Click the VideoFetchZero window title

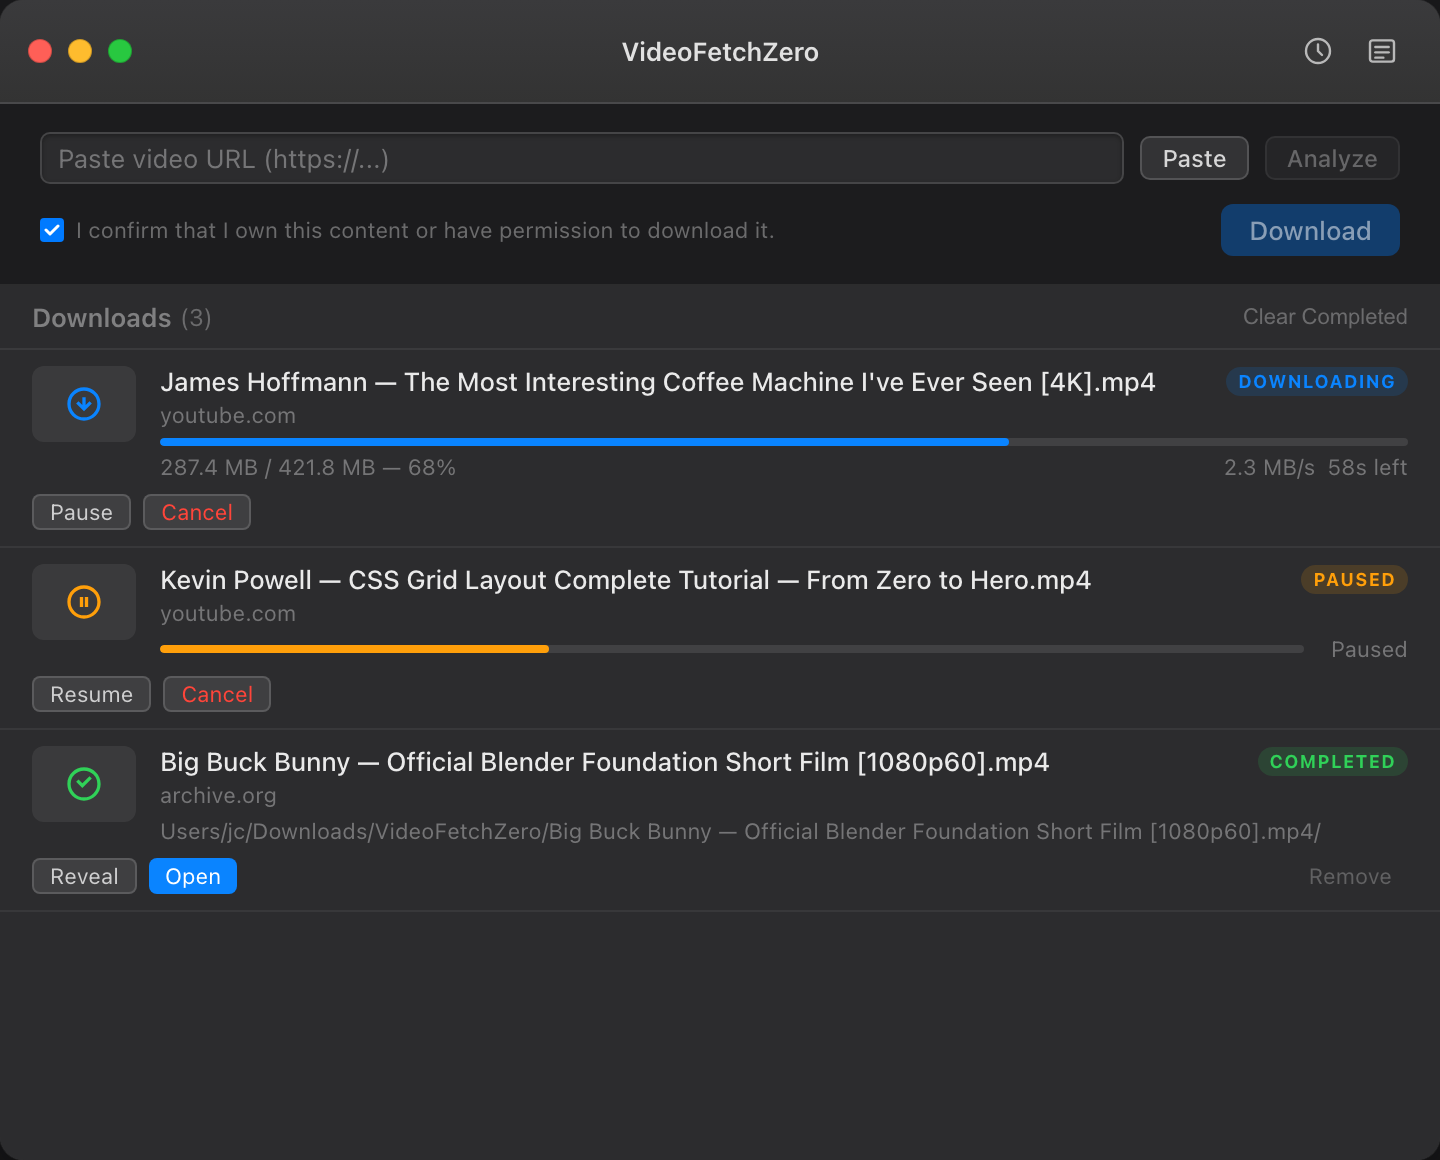[x=720, y=52]
